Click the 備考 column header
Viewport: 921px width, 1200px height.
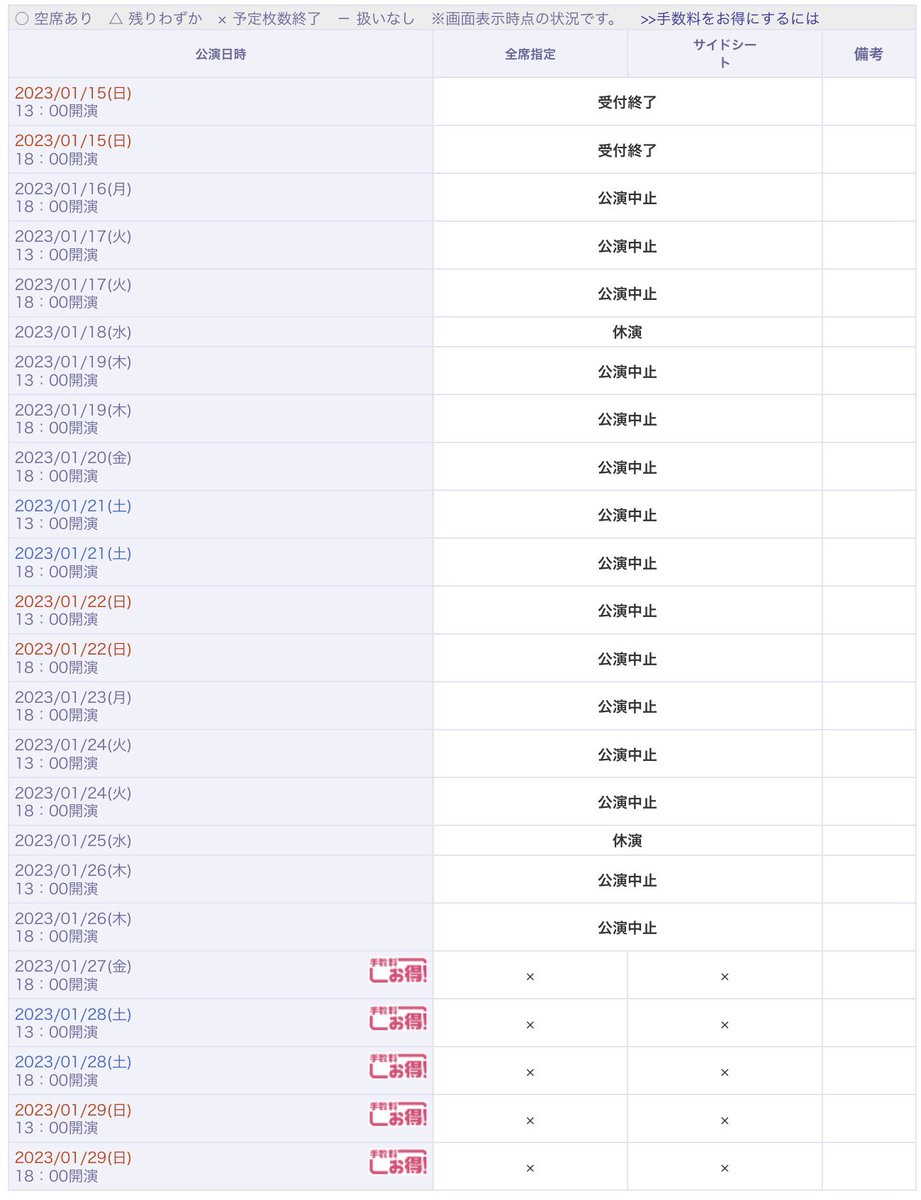point(868,54)
